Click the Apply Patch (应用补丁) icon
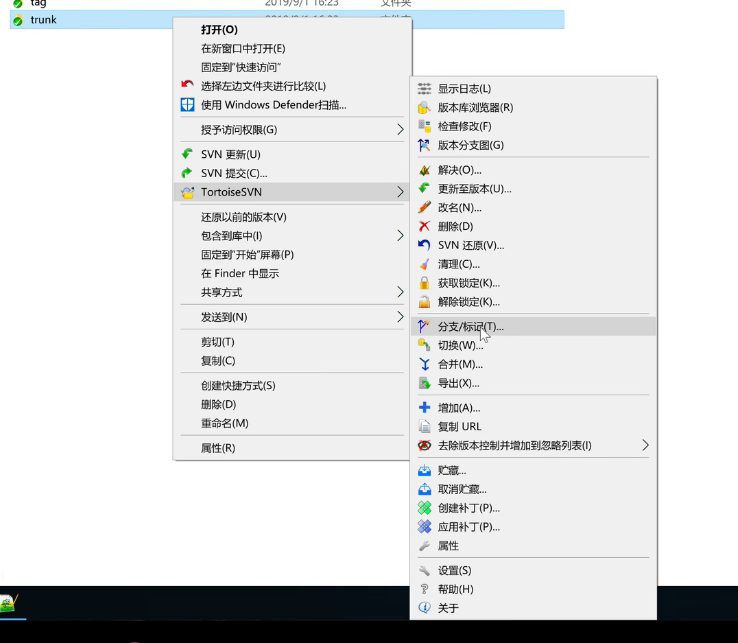This screenshot has width=738, height=643. (x=424, y=527)
